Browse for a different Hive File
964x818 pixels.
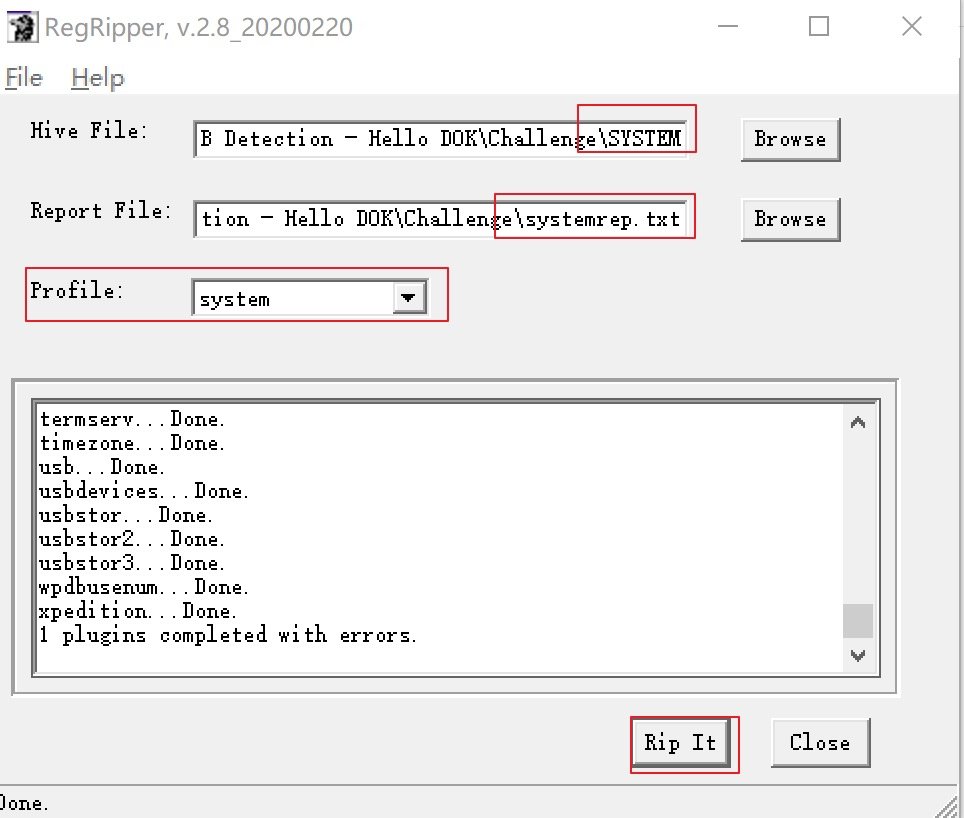click(789, 140)
